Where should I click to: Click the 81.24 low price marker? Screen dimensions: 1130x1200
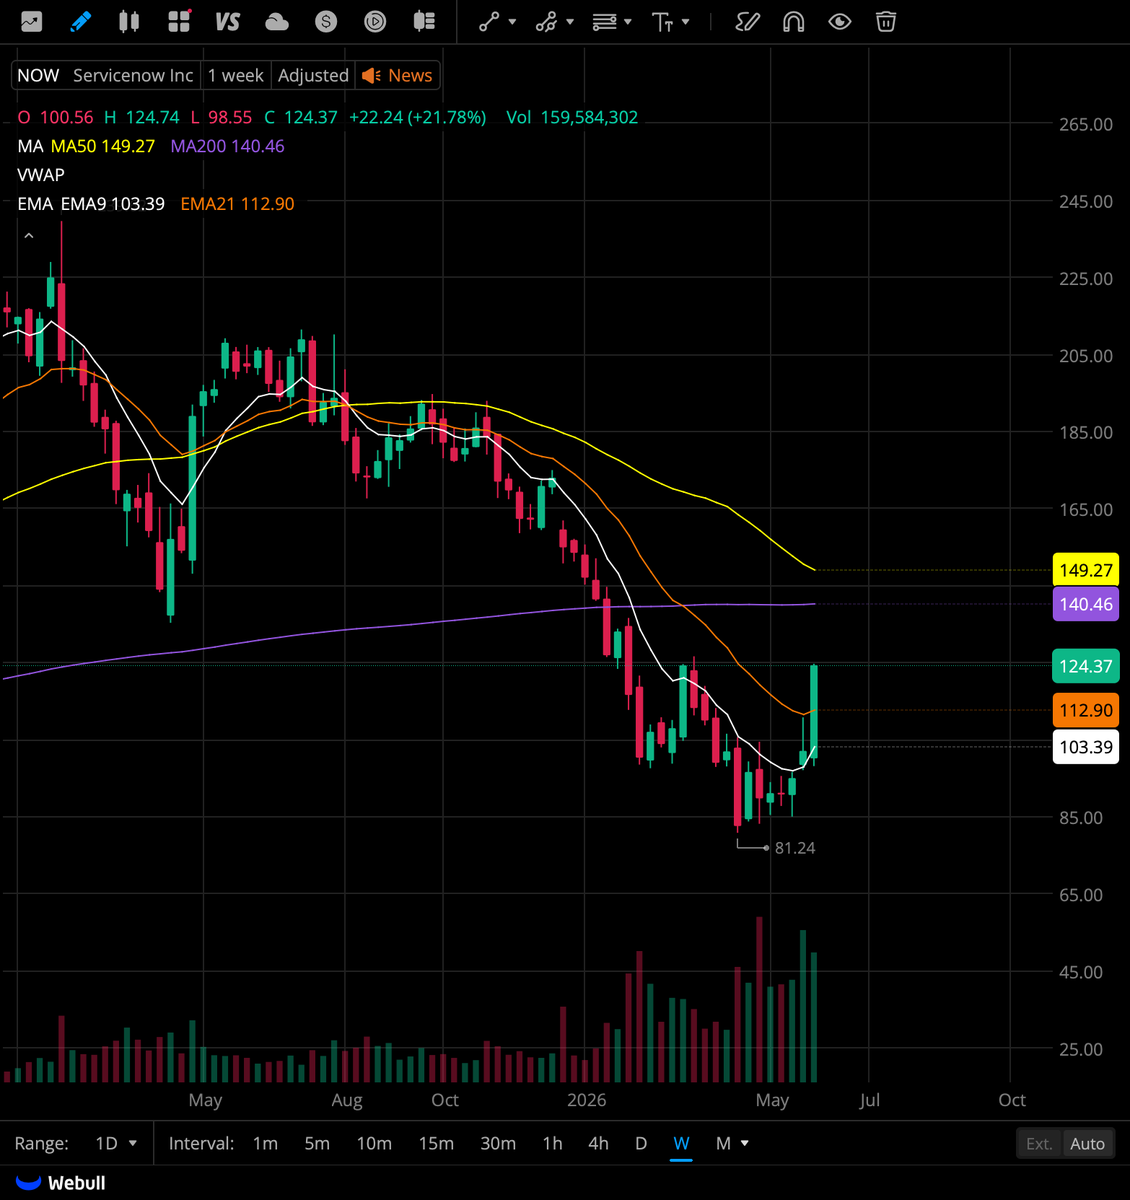tap(795, 848)
